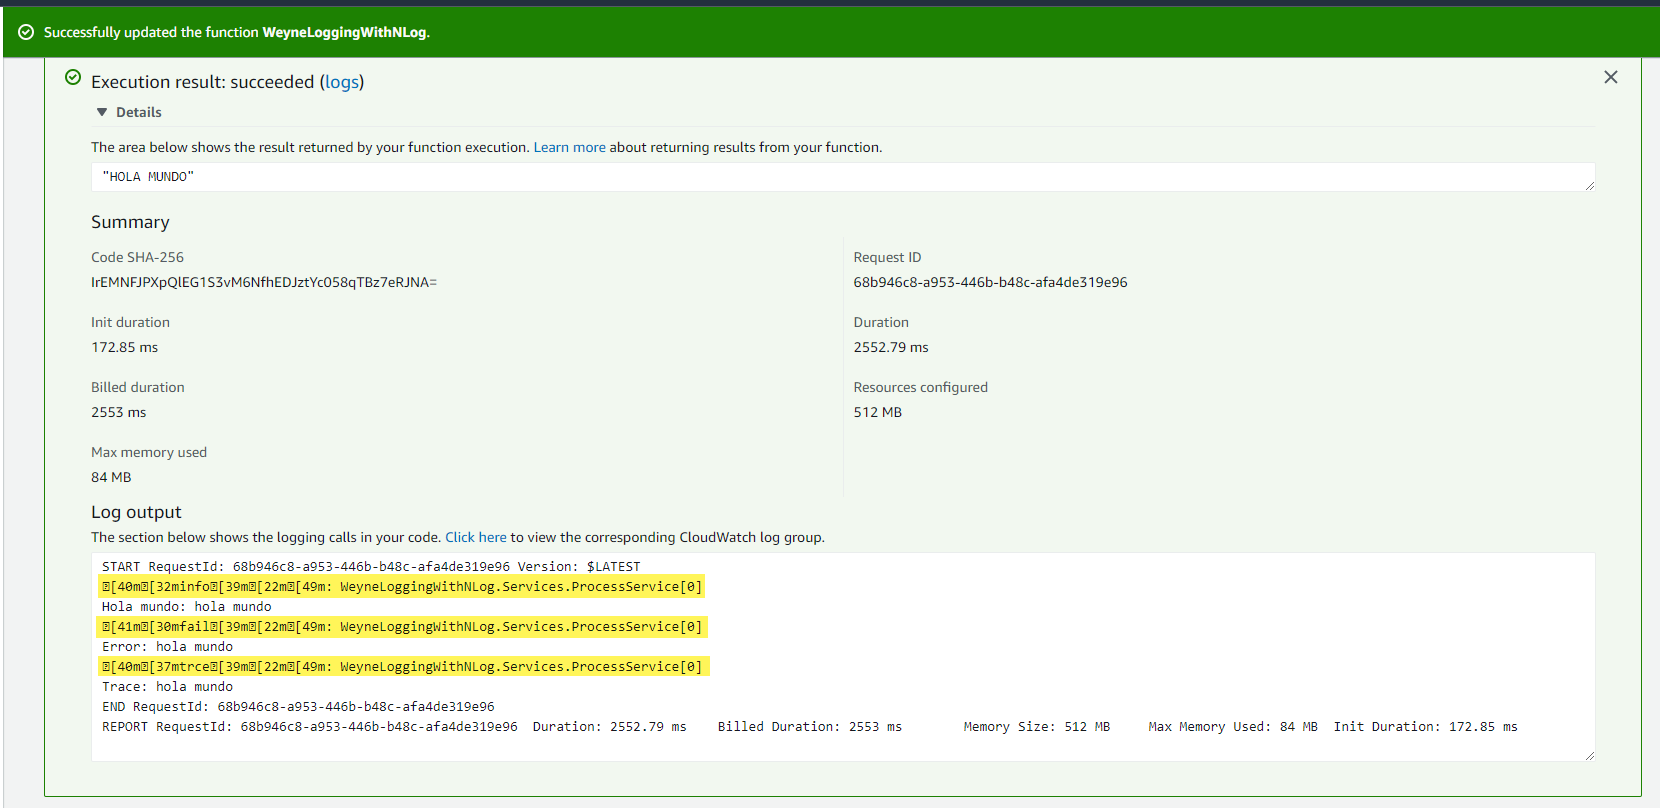The height and width of the screenshot is (808, 1660).
Task: Select the Code SHA-256 hash value
Action: click(x=264, y=282)
